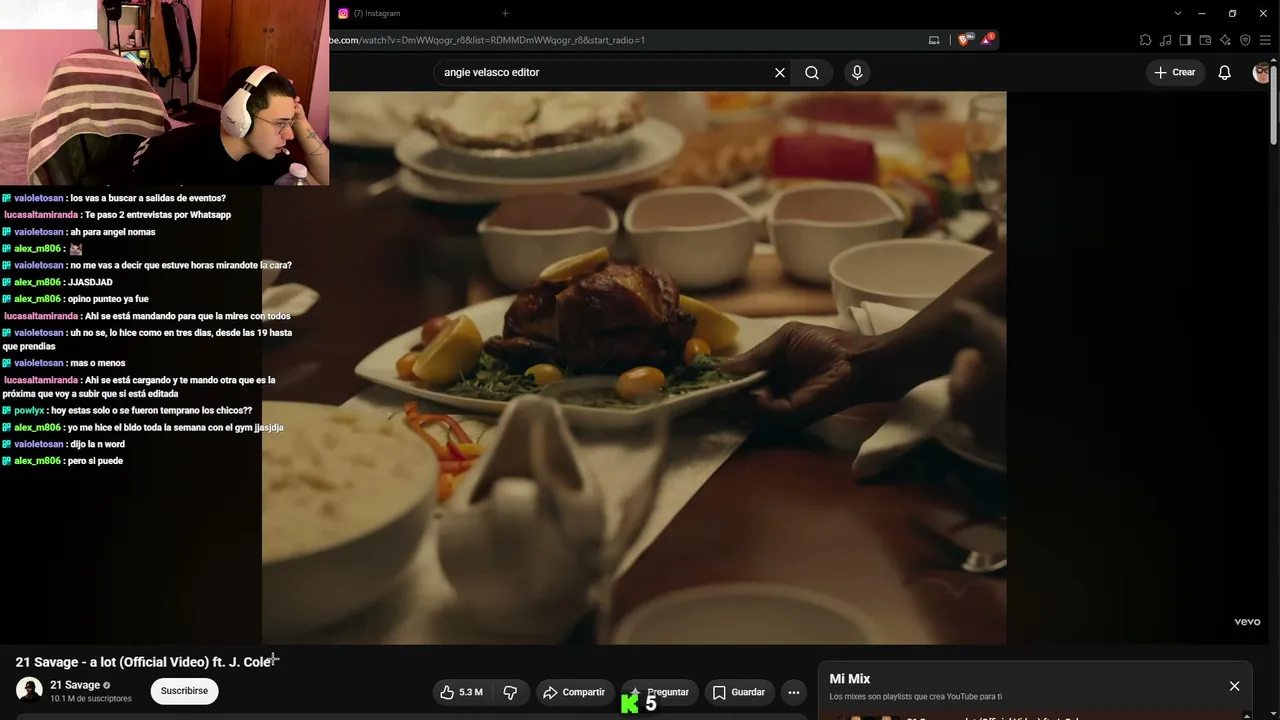Open the Brave Rewards triangle icon
Image resolution: width=1280 pixels, height=720 pixels.
click(986, 40)
